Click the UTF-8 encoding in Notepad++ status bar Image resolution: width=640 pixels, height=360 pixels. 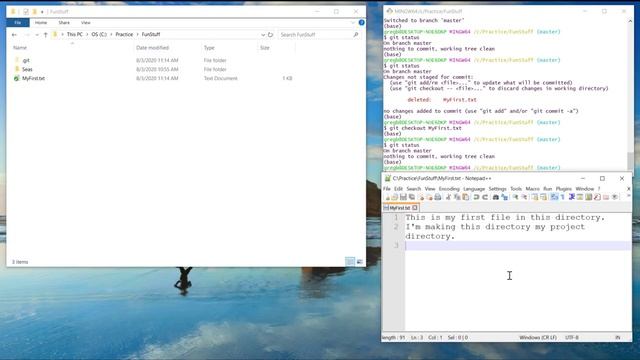572,338
